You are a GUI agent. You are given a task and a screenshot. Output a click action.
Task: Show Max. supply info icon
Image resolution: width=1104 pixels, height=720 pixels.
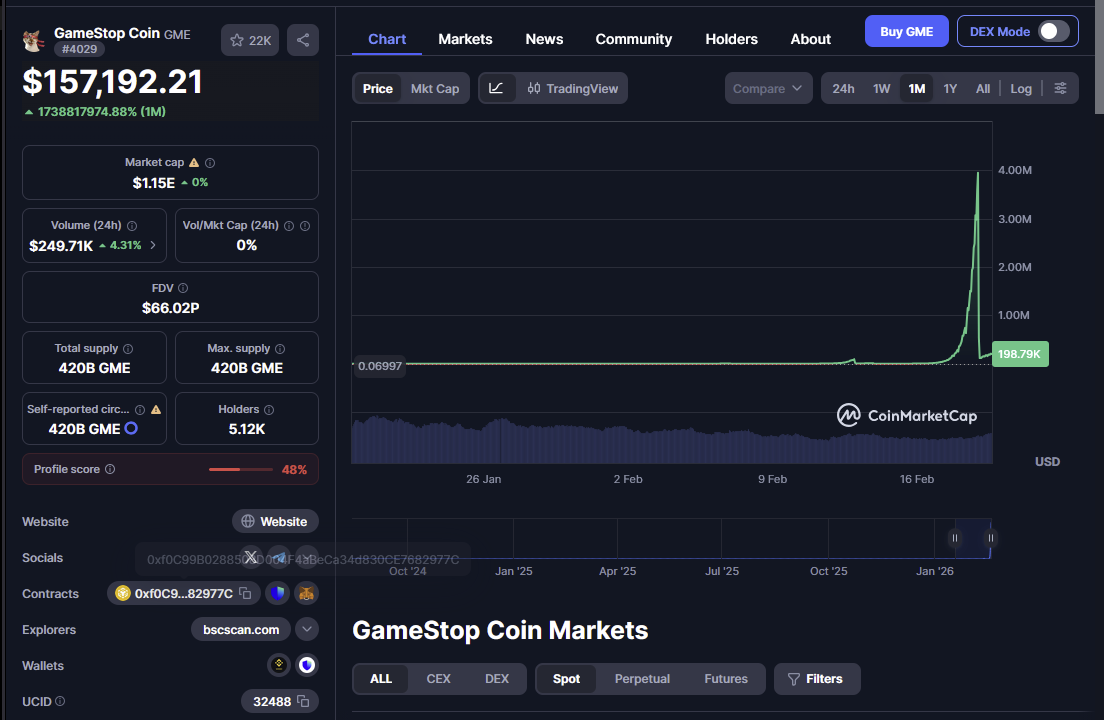pos(280,348)
